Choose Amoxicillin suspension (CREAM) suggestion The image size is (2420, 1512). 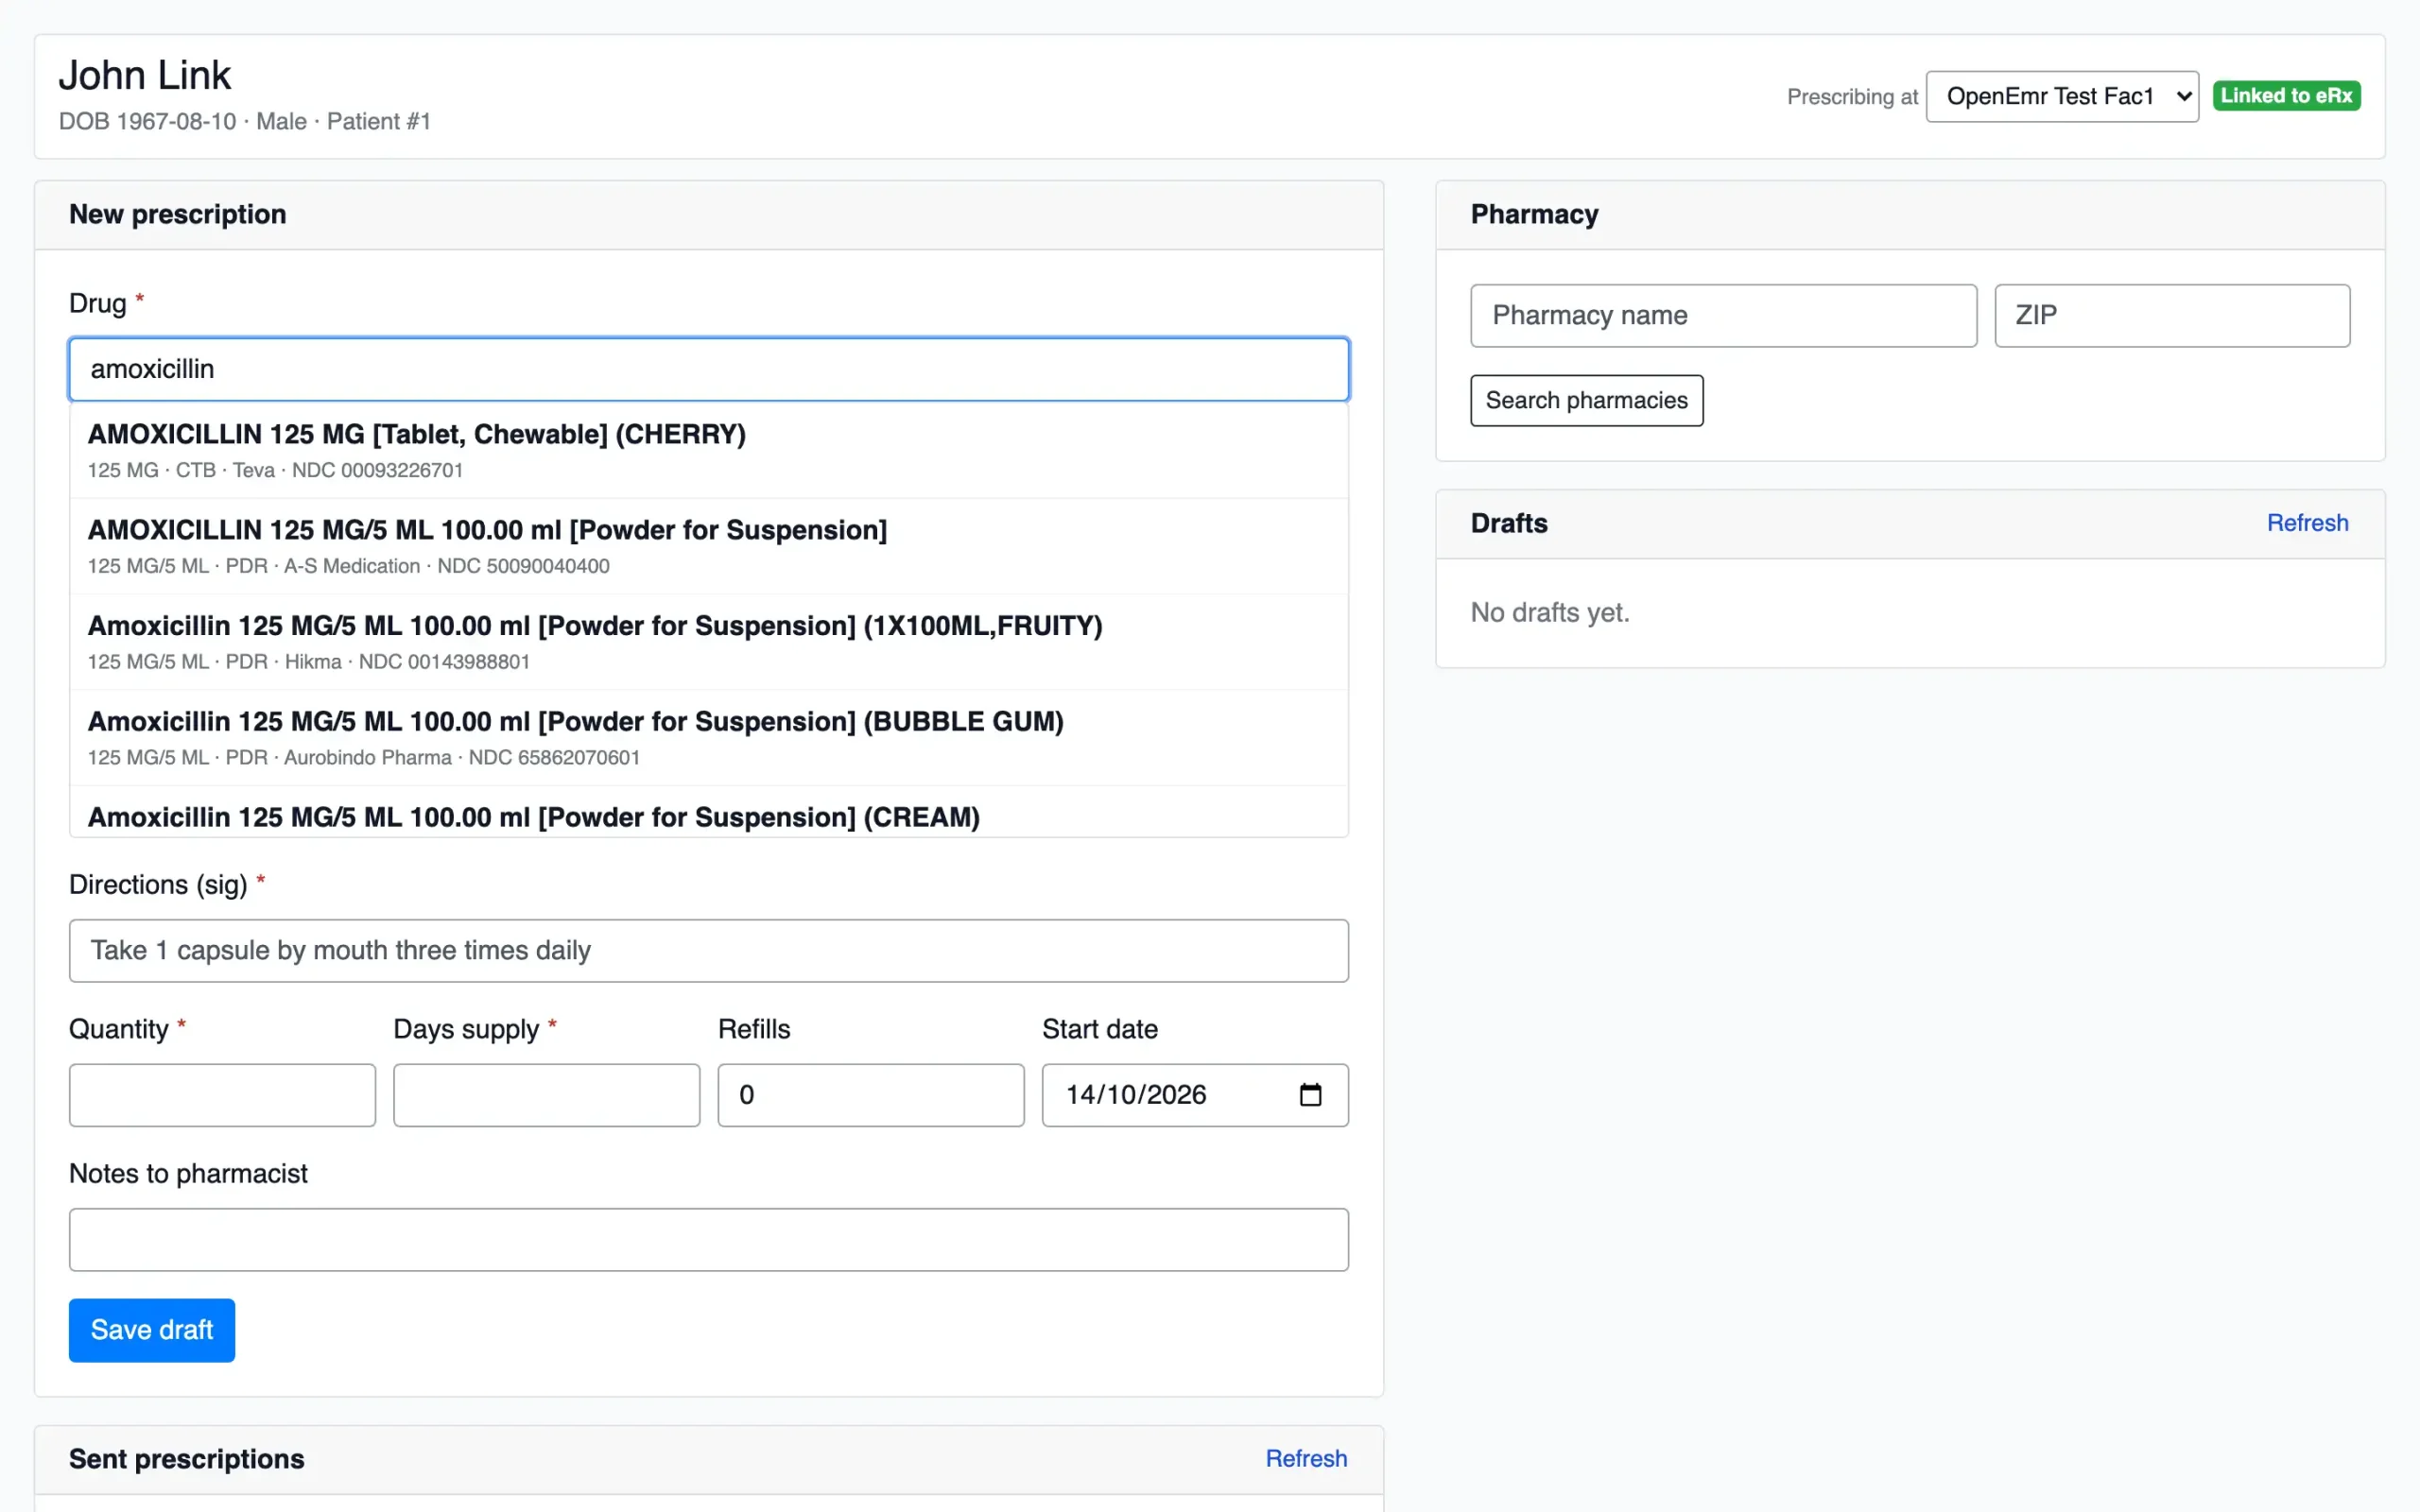[x=709, y=813]
